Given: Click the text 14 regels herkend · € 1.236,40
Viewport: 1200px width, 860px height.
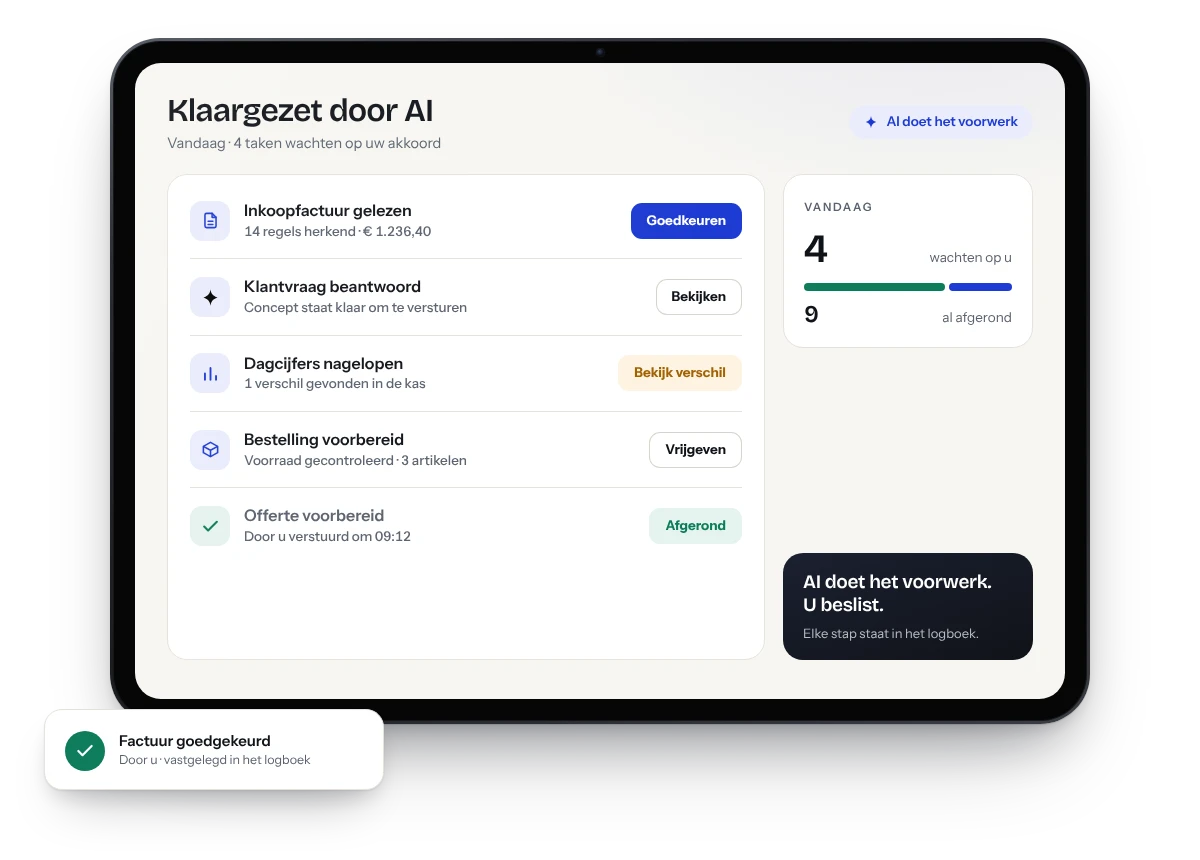Looking at the screenshot, I should click(x=338, y=231).
